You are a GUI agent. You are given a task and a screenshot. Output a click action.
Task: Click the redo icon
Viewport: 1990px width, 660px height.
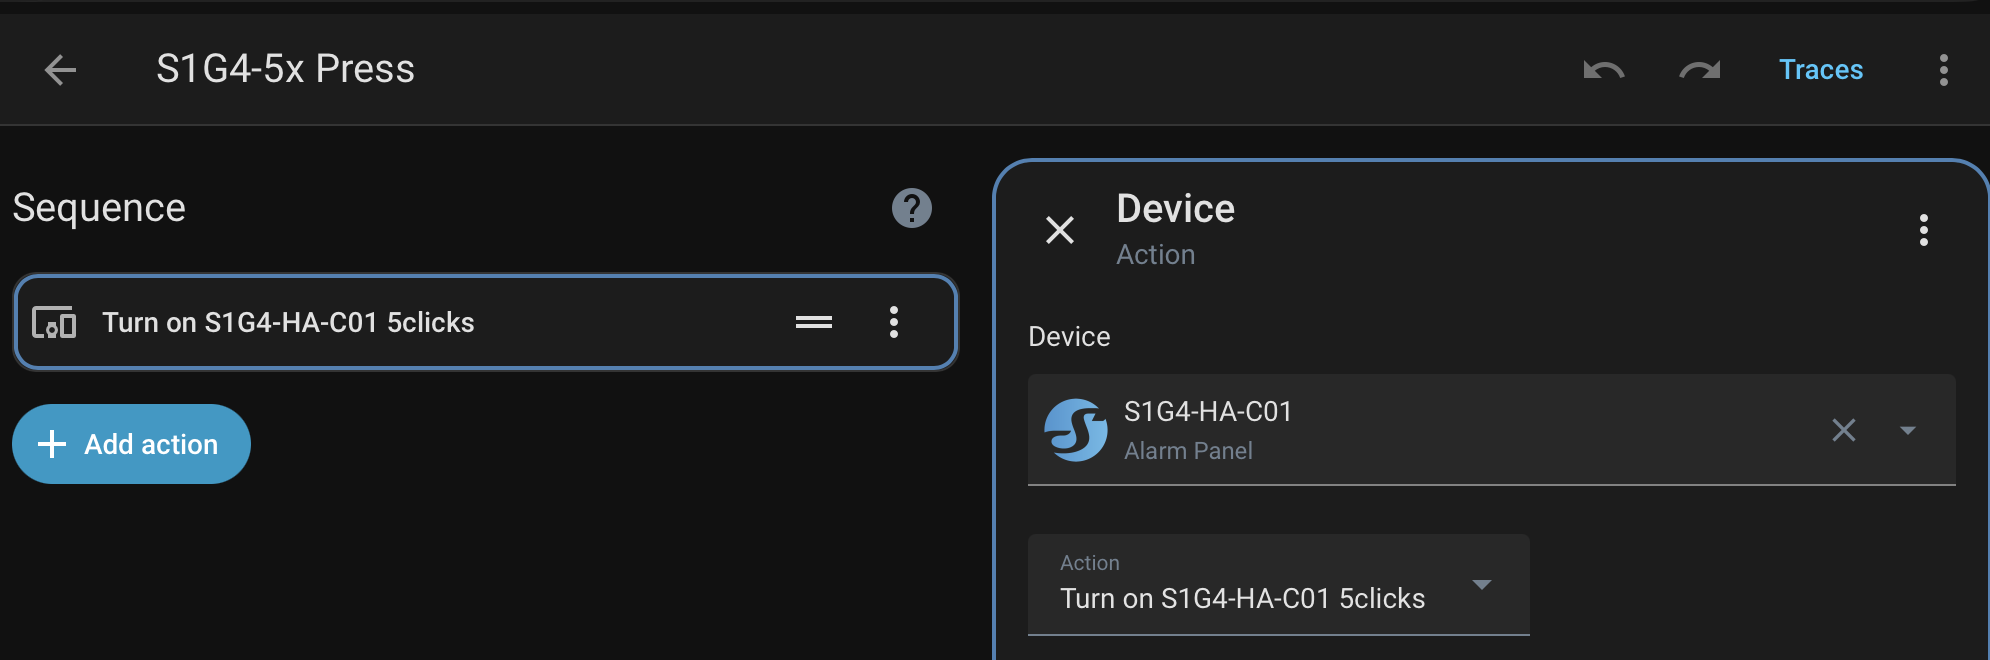(1699, 70)
